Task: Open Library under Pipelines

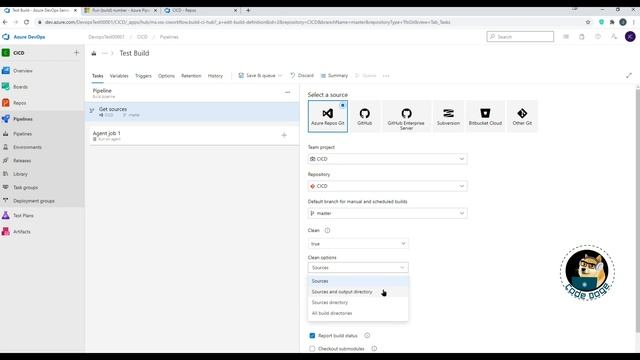Action: [20, 174]
